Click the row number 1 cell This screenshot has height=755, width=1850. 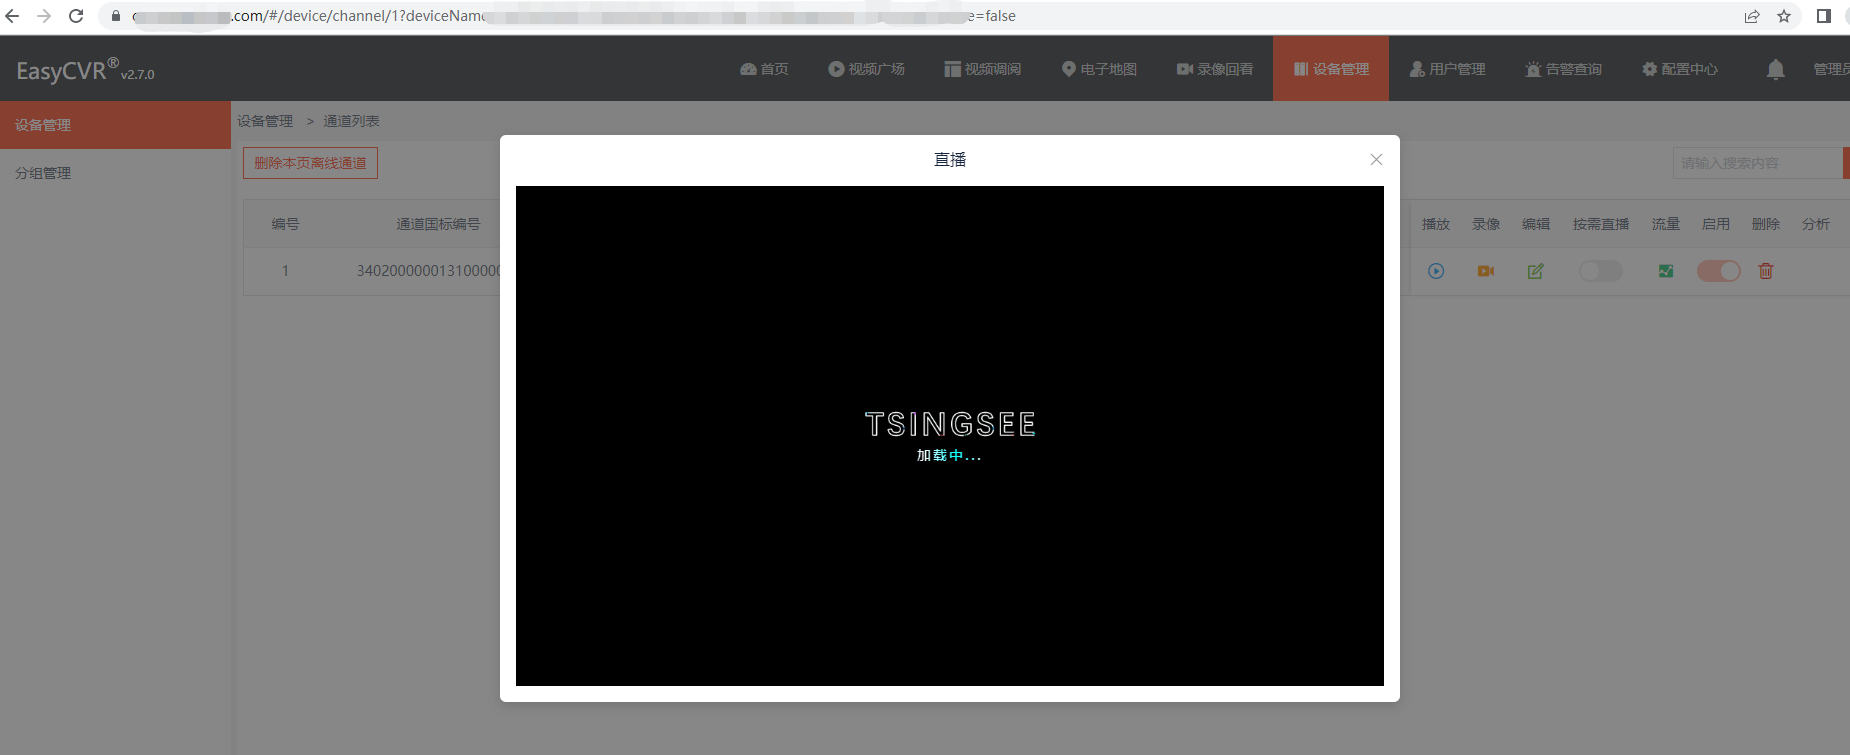click(285, 271)
